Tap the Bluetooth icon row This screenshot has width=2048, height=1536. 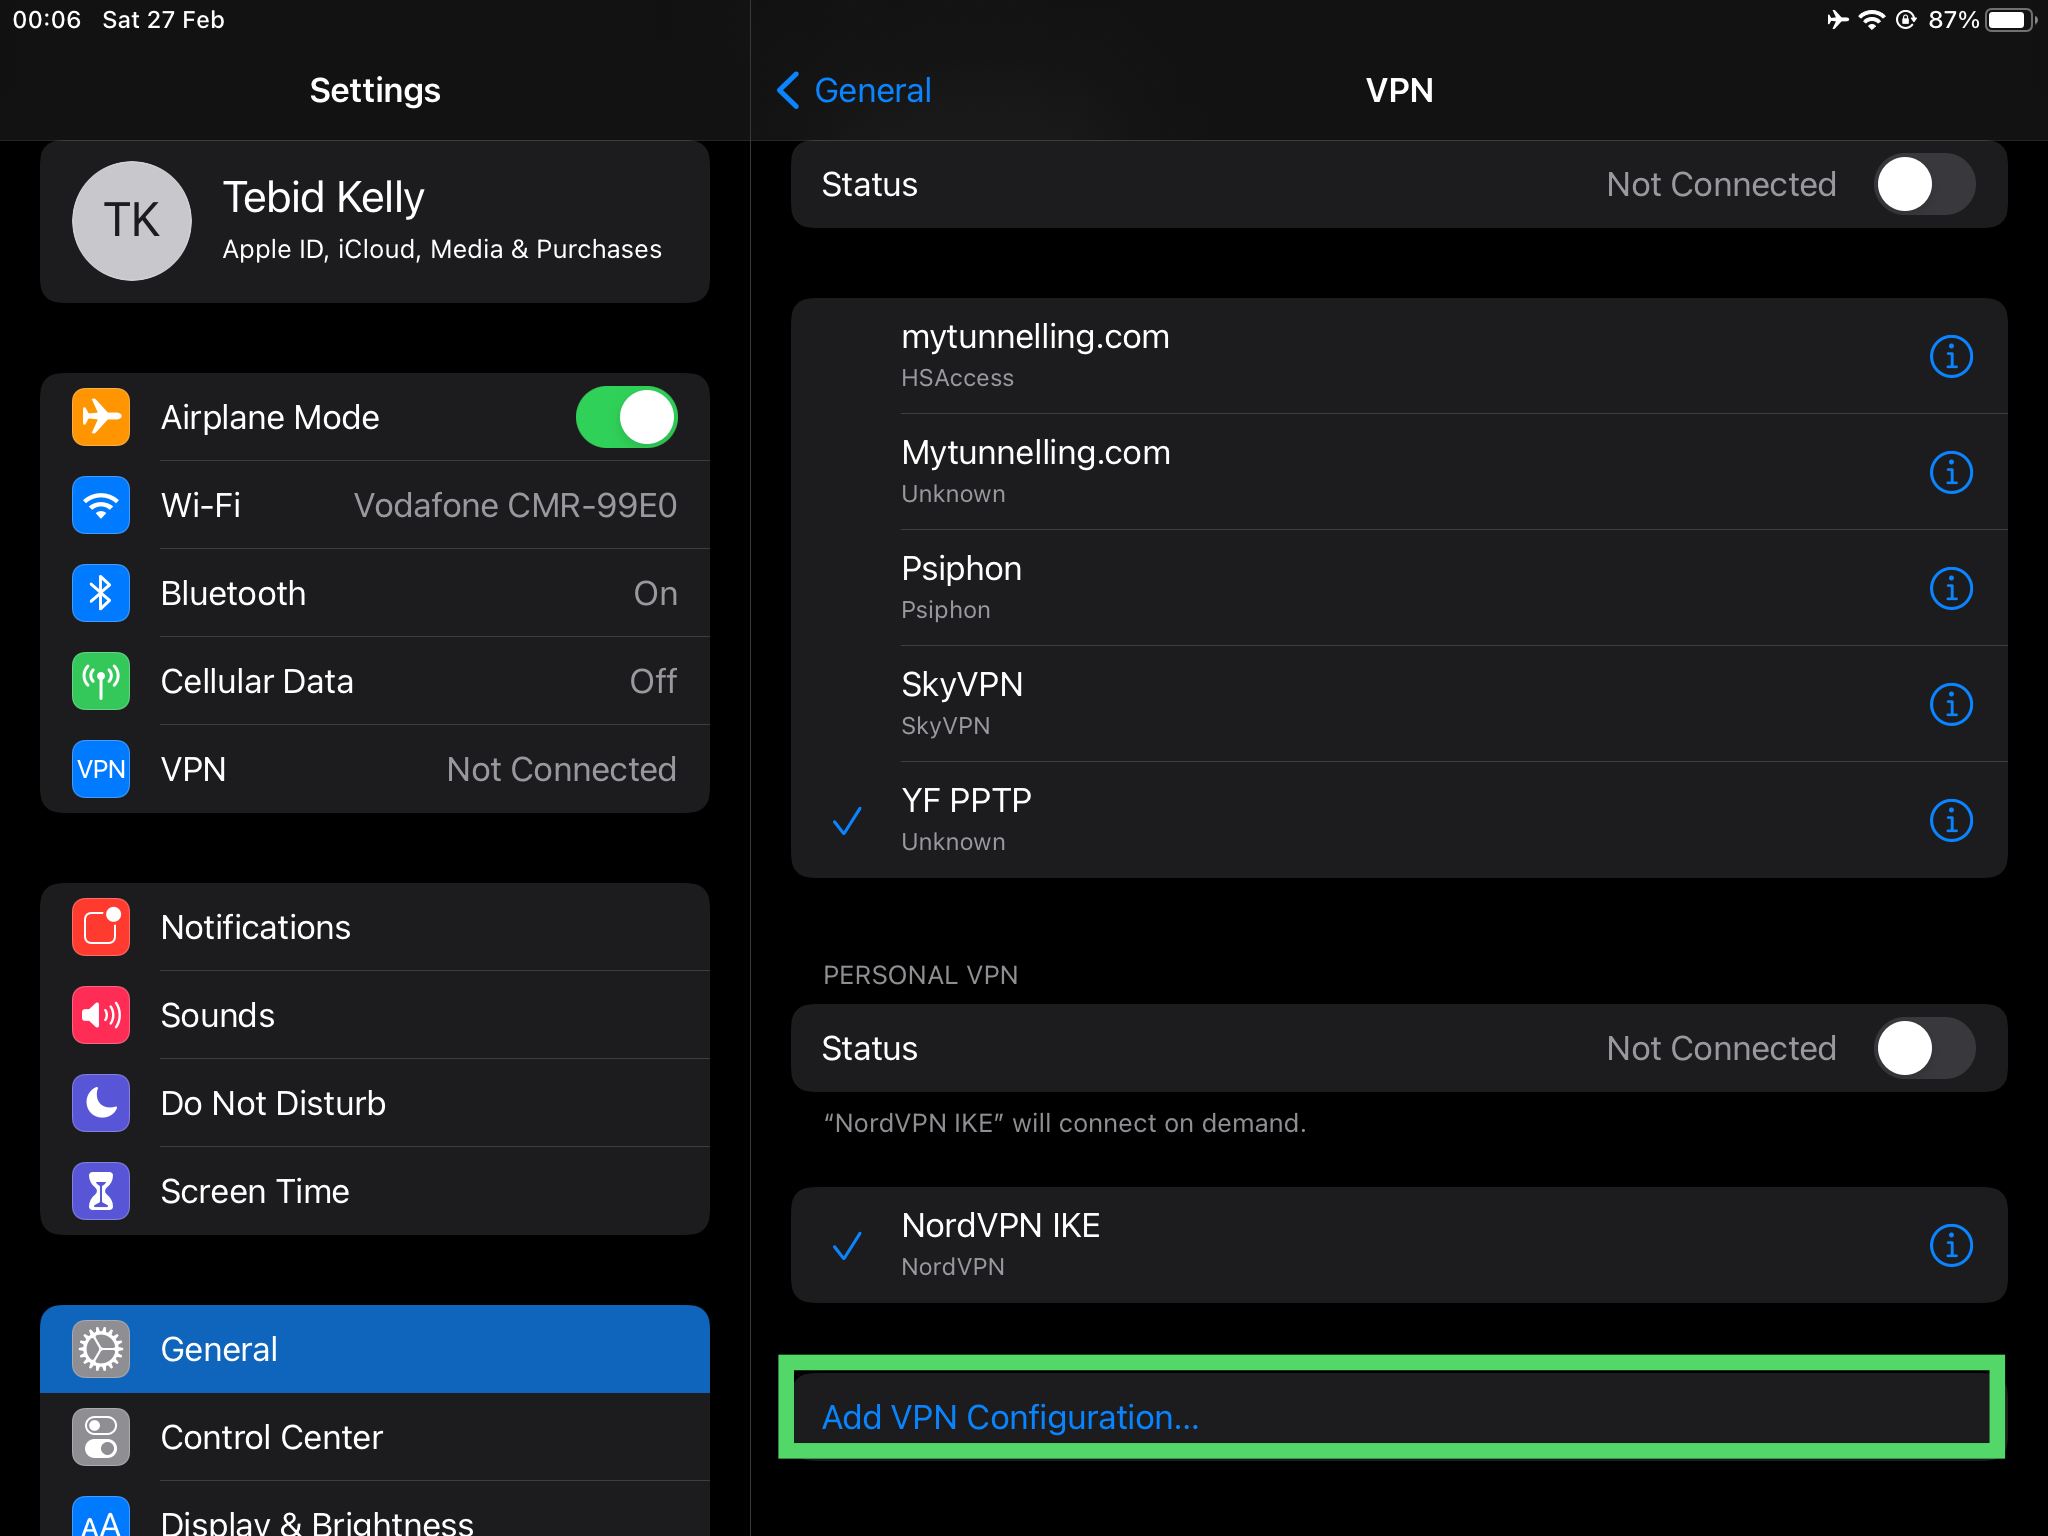[374, 593]
